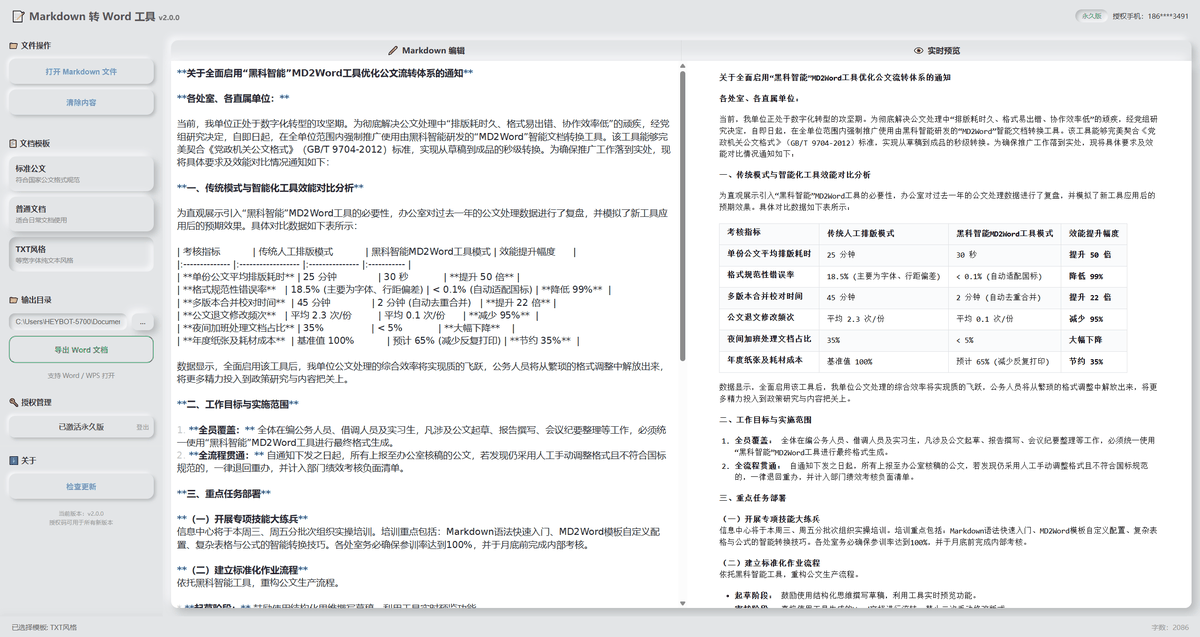Click the 实时预览 panel header

pyautogui.click(x=937, y=50)
